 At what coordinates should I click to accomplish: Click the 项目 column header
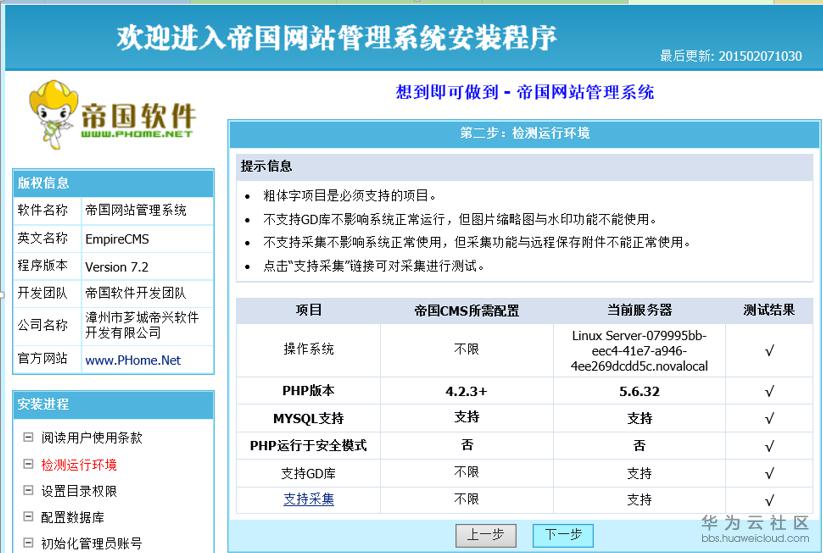pos(309,310)
